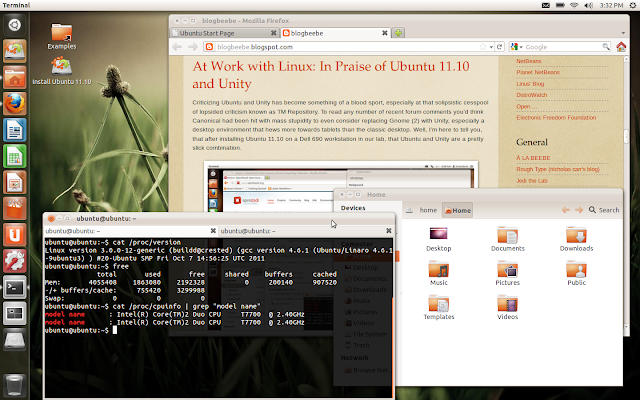The height and width of the screenshot is (400, 640).
Task: Open the Google search engine dropdown
Action: point(517,47)
